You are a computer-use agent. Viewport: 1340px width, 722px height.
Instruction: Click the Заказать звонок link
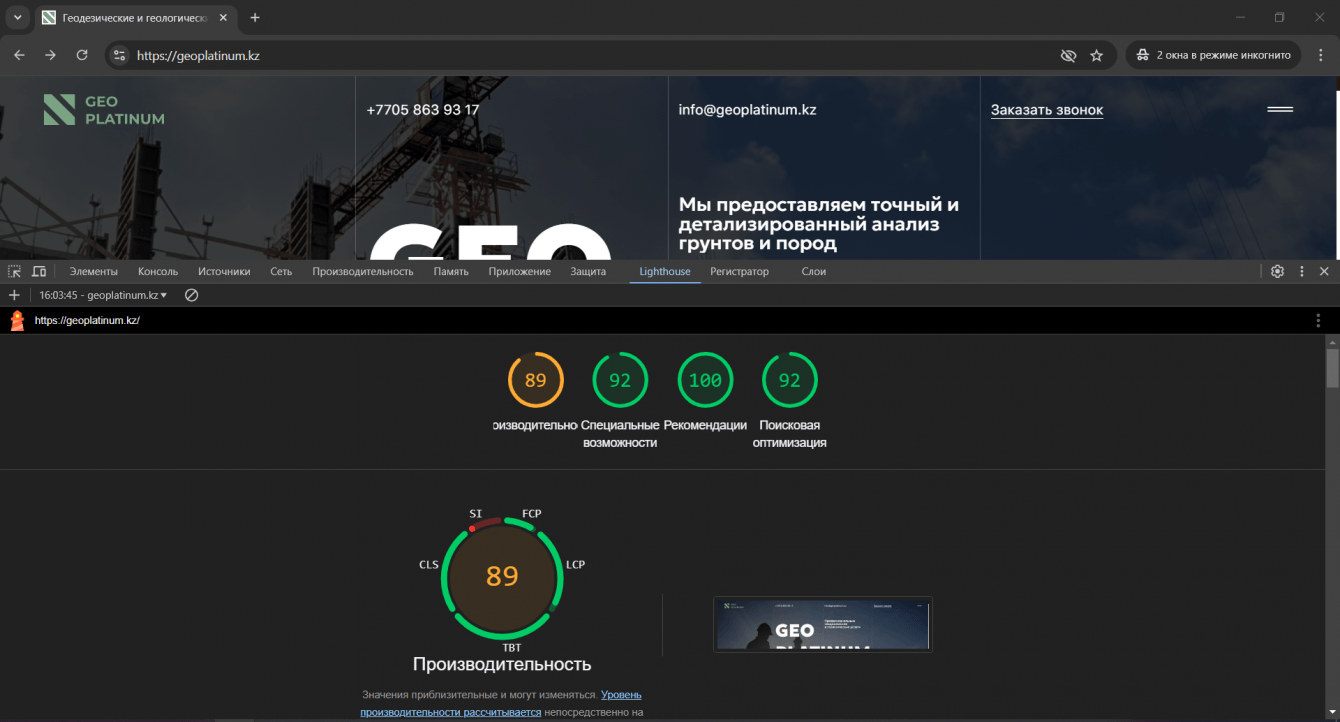[1047, 110]
